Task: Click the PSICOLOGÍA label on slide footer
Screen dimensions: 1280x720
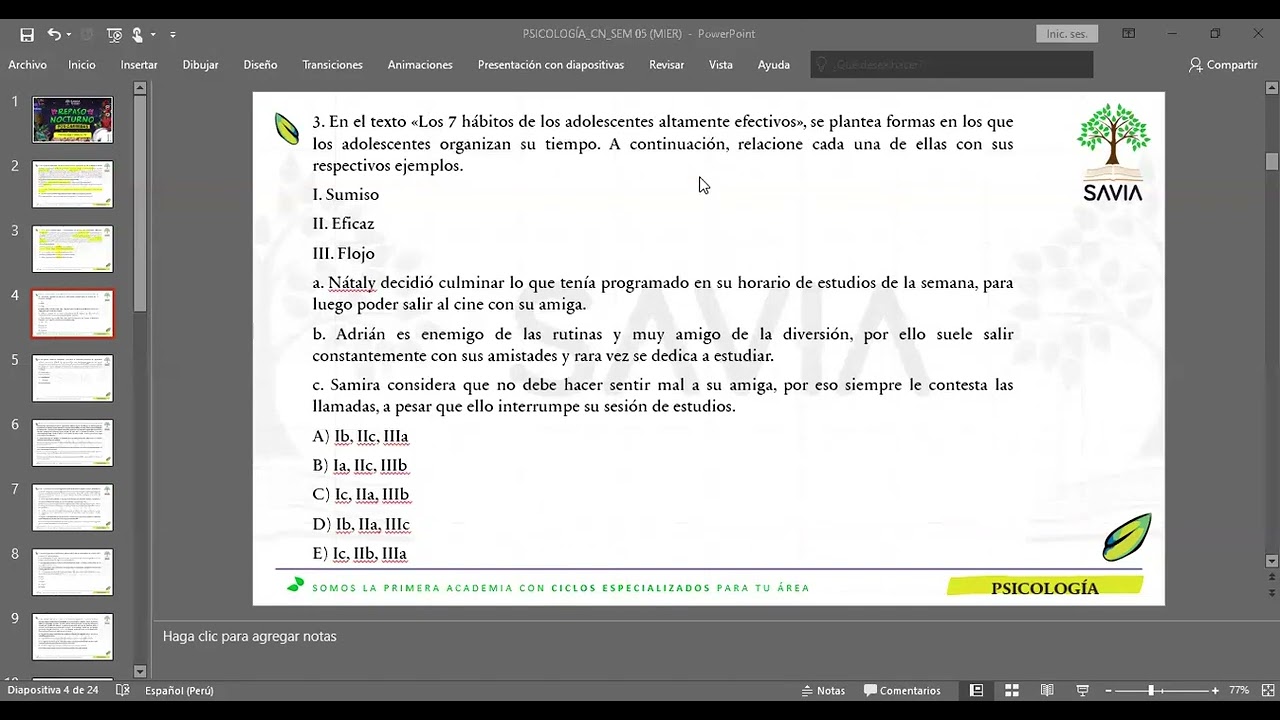Action: coord(1045,588)
